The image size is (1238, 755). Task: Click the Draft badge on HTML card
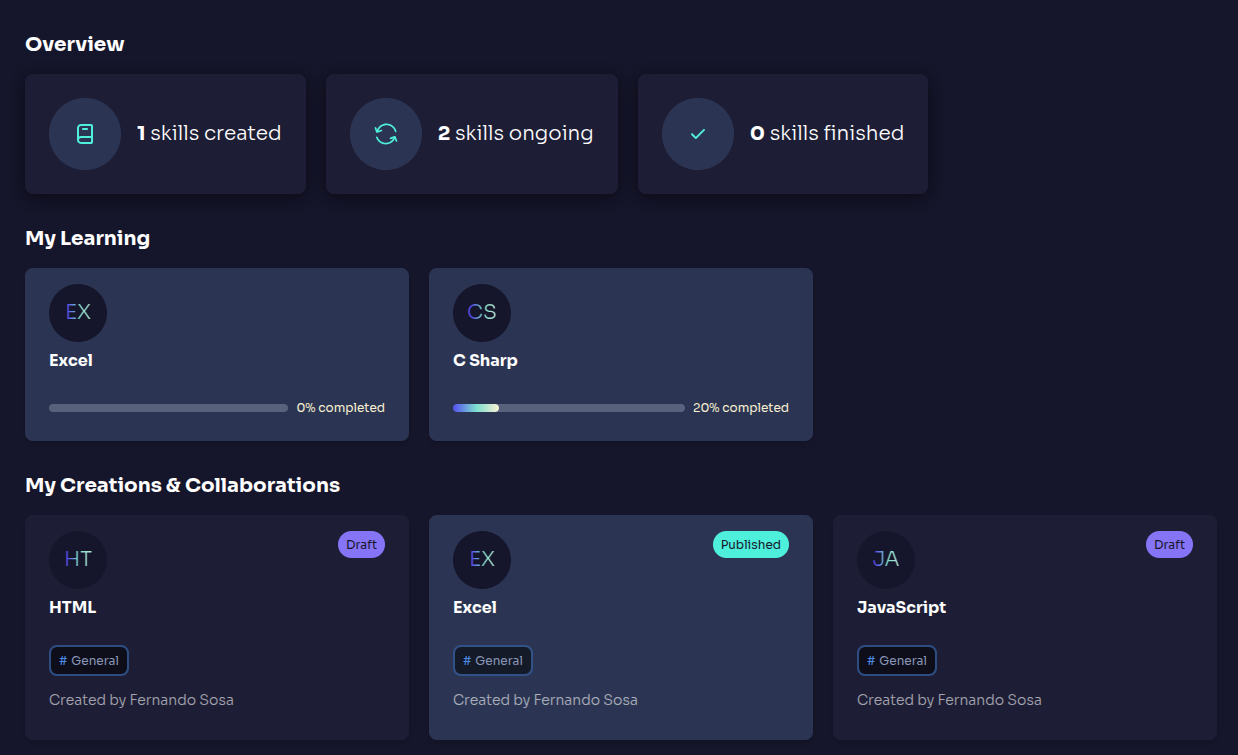(x=361, y=545)
